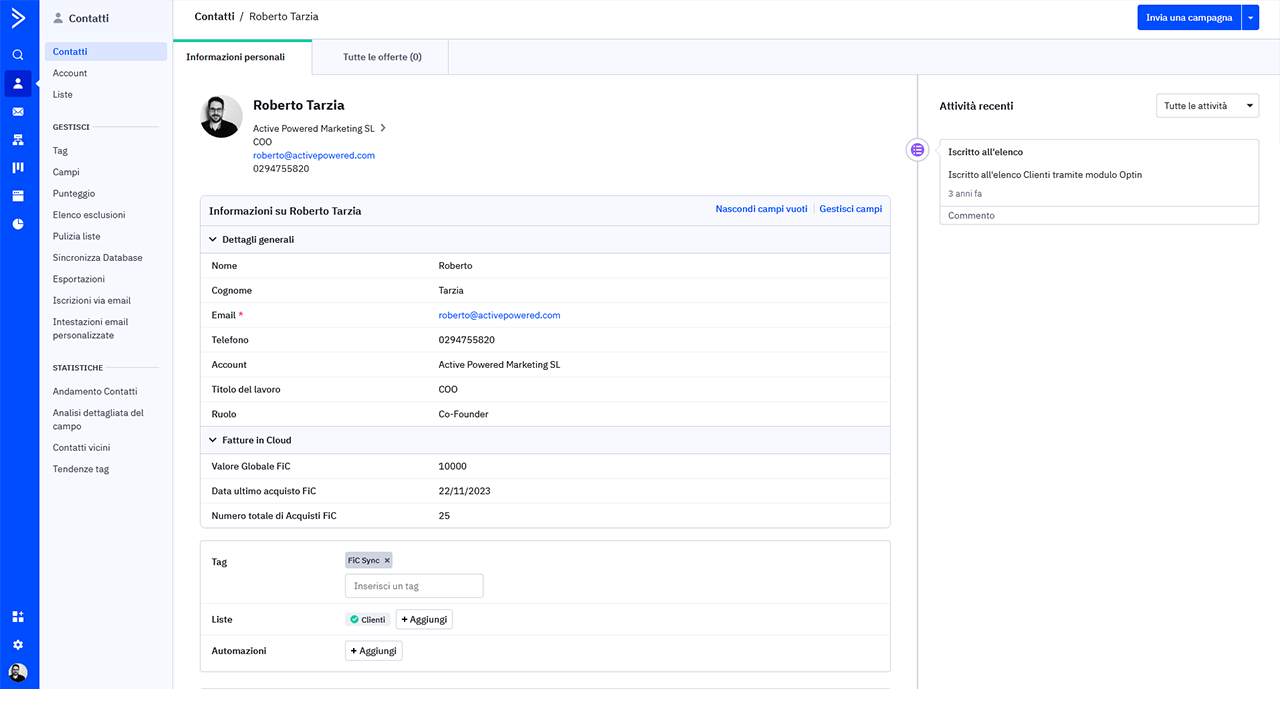Open Intestazioni email personalizzate
This screenshot has height=720, width=1280.
91,328
